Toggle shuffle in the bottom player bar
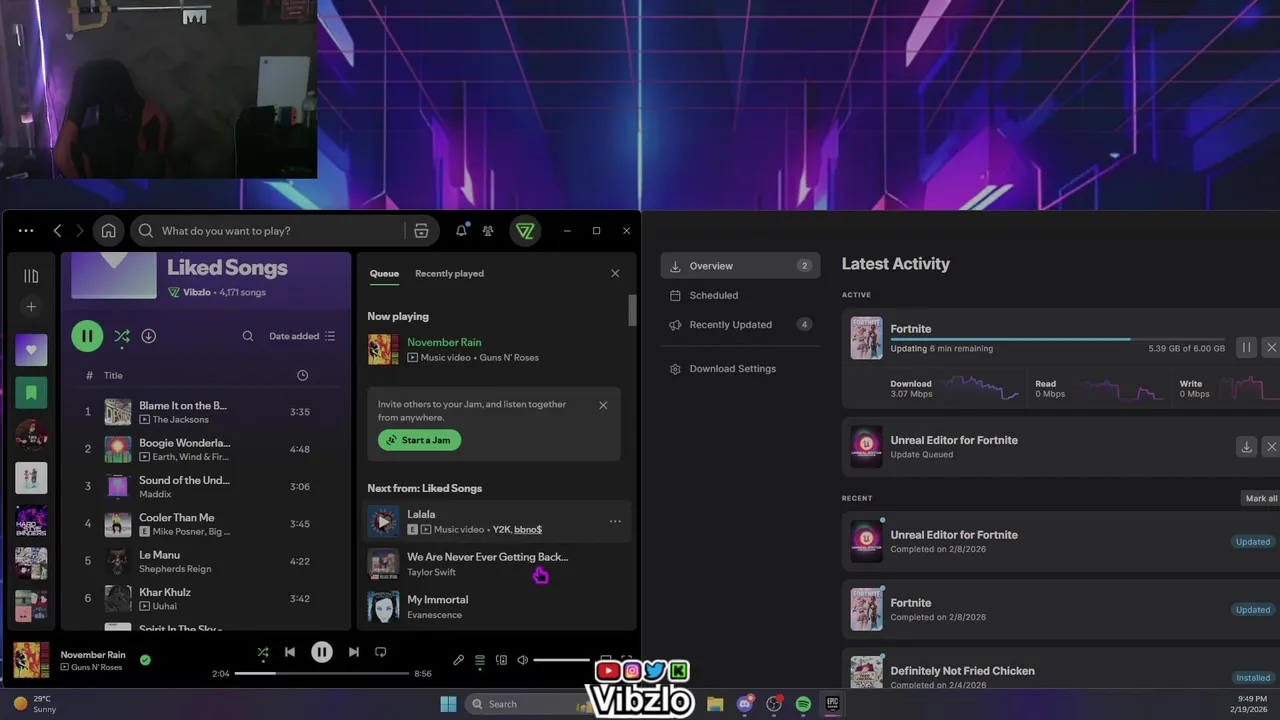Screen dimensions: 1280x720 (x=263, y=652)
